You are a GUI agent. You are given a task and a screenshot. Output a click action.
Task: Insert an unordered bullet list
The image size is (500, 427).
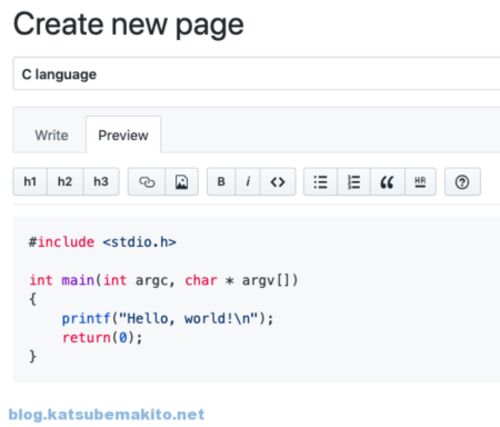(320, 182)
